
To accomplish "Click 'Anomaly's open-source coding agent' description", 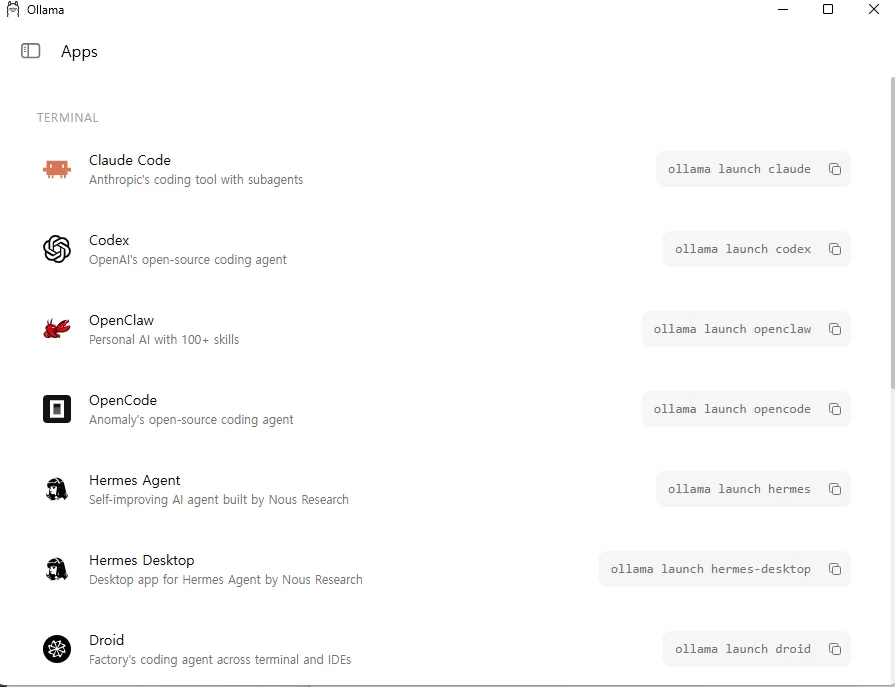I will click(191, 419).
